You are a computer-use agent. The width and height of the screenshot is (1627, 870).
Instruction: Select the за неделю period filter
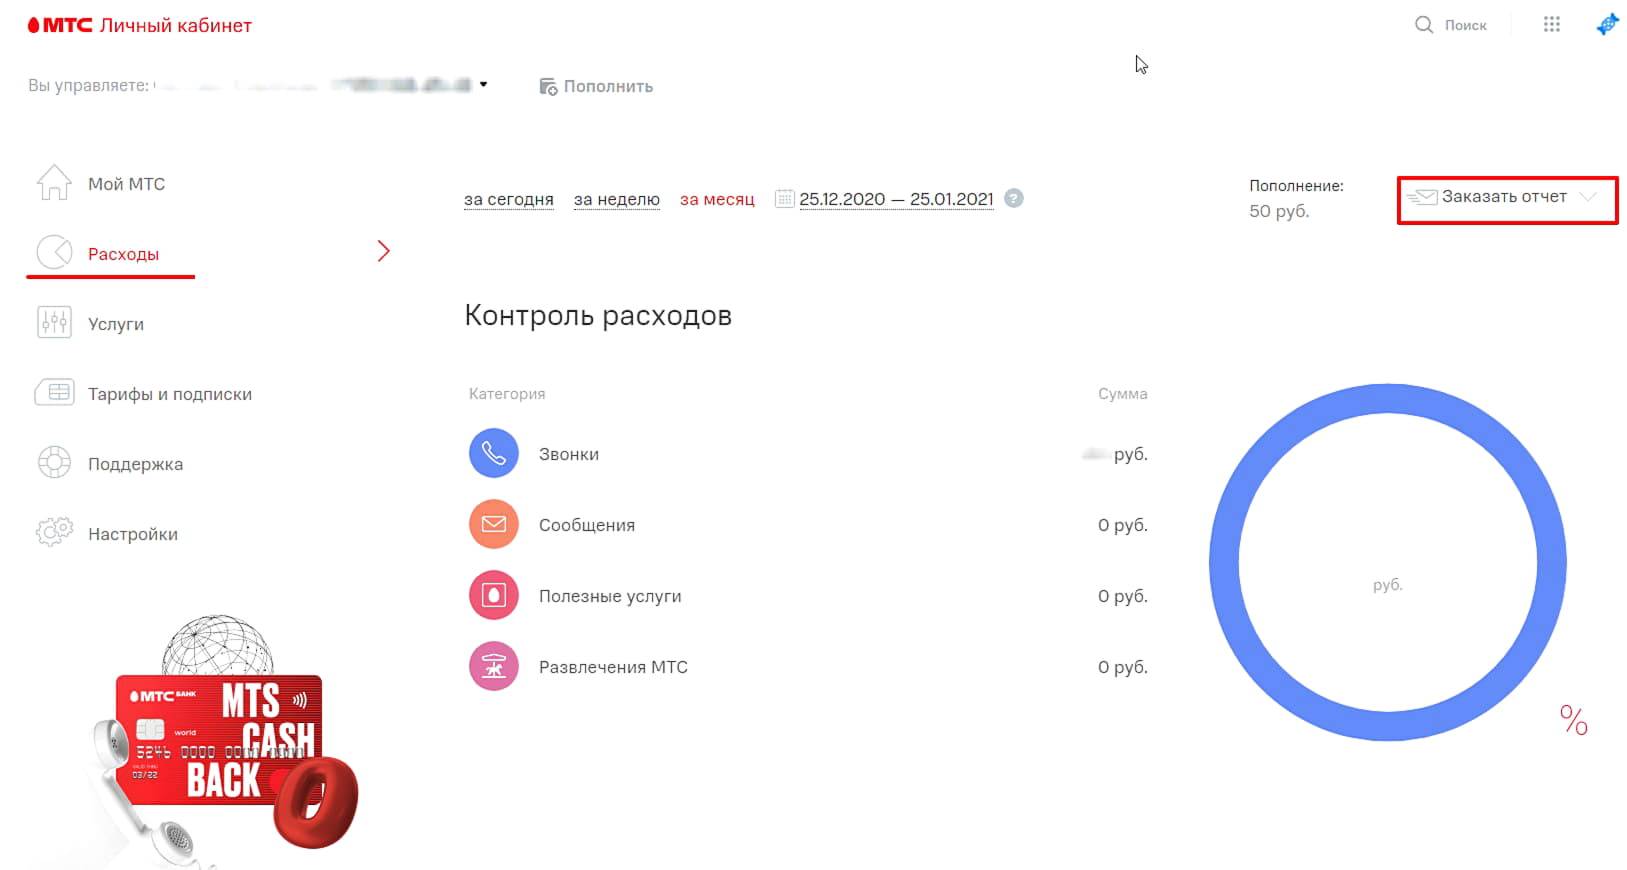coord(616,199)
